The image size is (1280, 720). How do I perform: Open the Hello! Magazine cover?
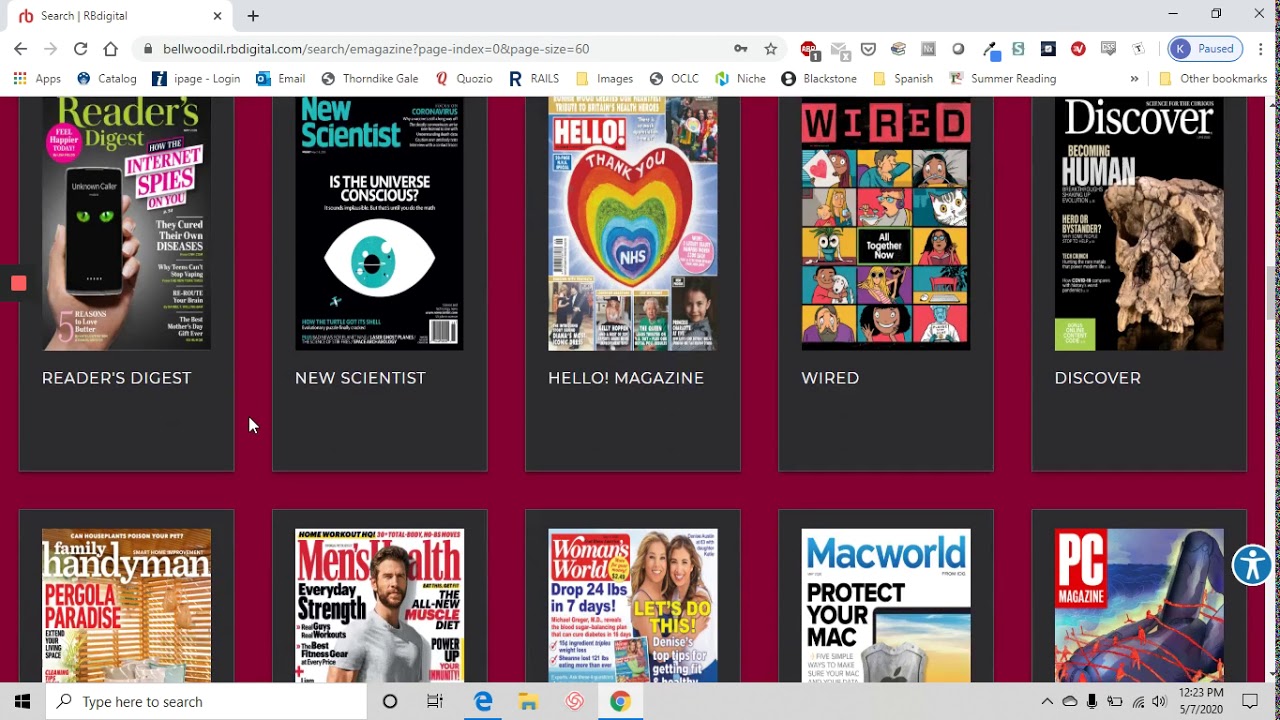[632, 223]
